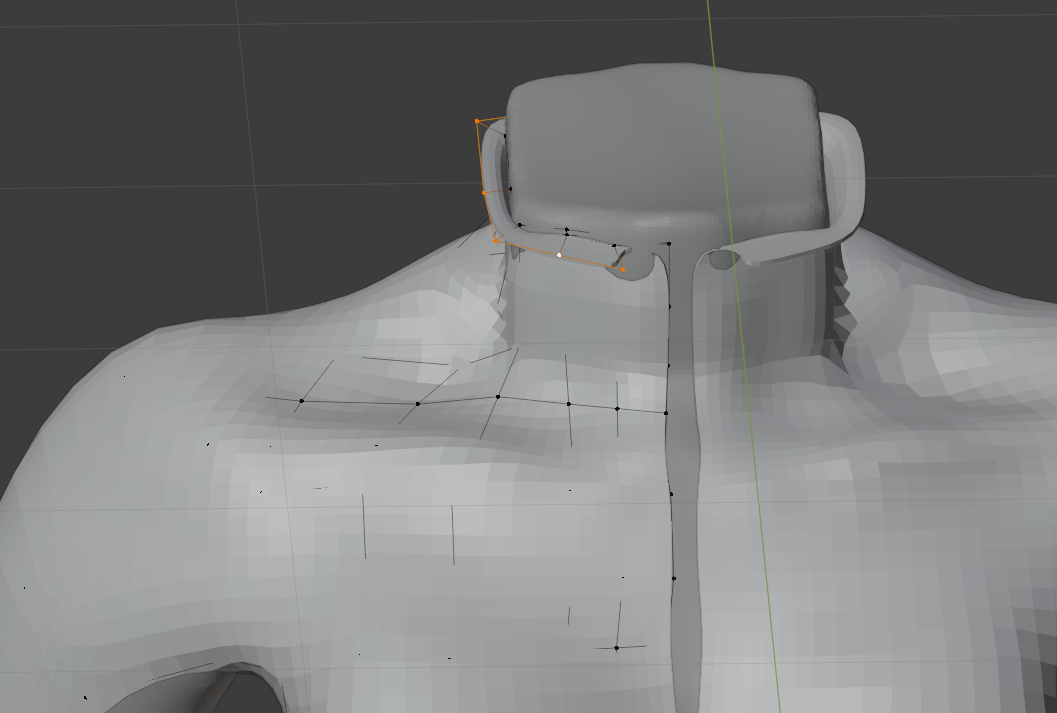
Task: Click the topmost black vertex of the center seam
Action: coord(669,243)
